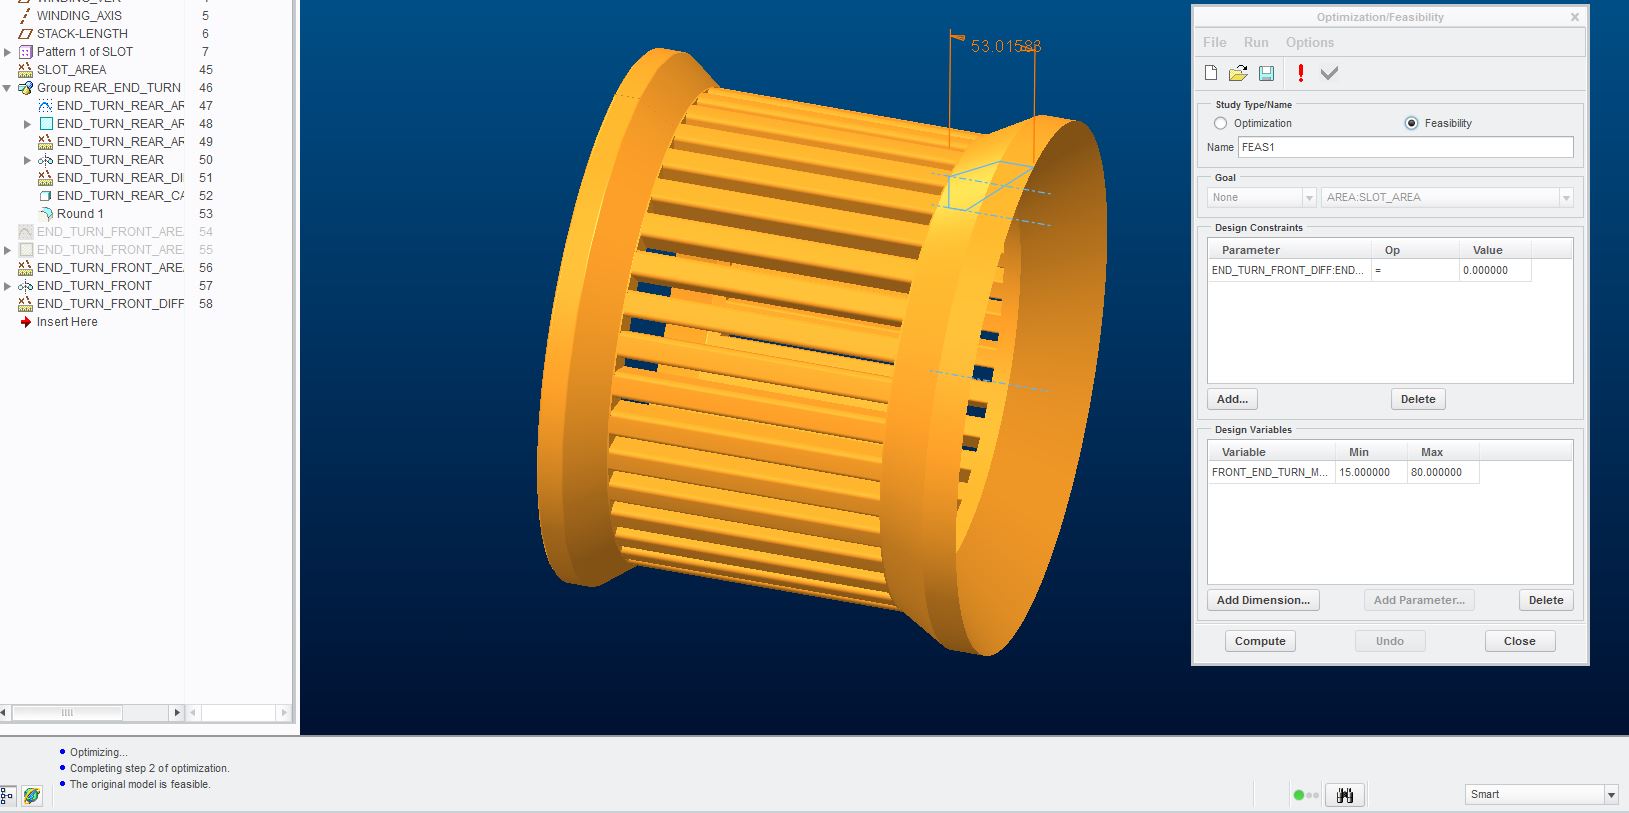This screenshot has height=813, width=1629.
Task: Click model tree scrollbar right arrow
Action: 177,713
